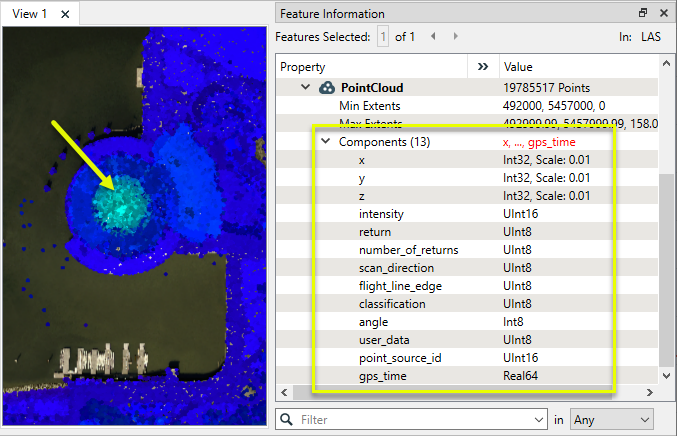Go to the next selected feature
The height and width of the screenshot is (436, 677).
pos(455,37)
